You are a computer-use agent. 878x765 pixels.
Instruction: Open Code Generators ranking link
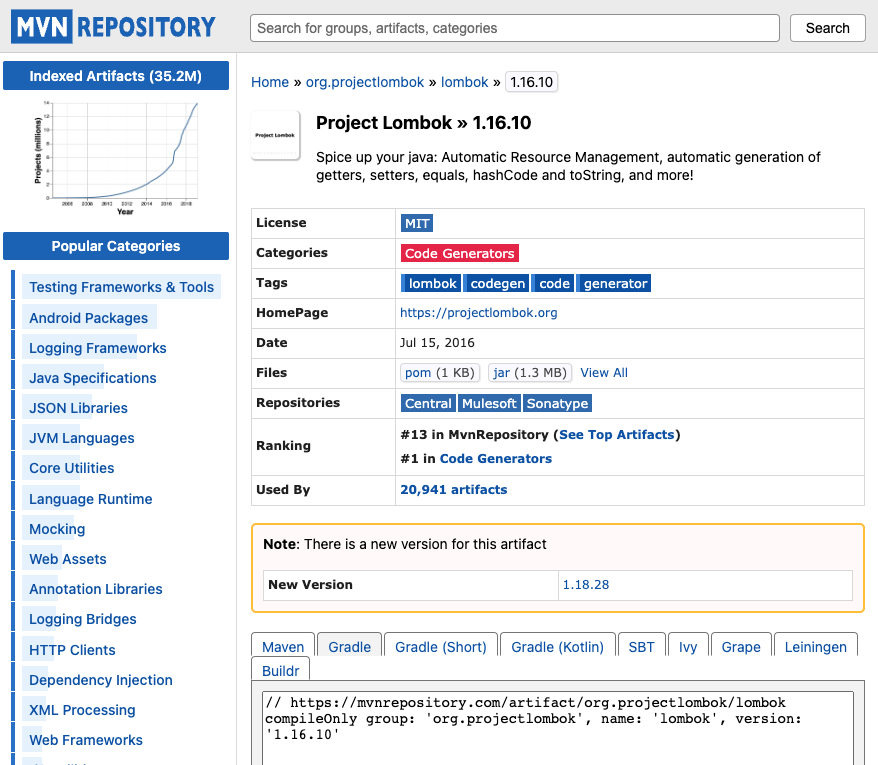pyautogui.click(x=496, y=459)
